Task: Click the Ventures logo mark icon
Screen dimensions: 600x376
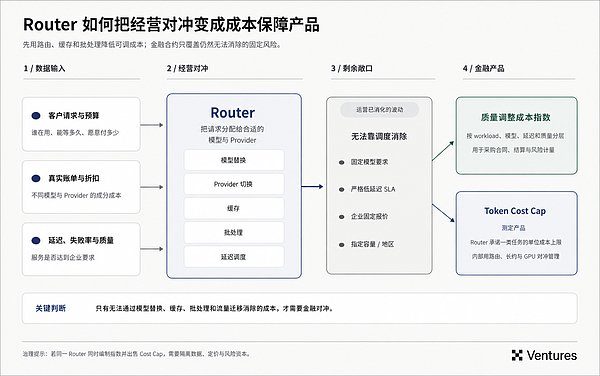Action: (x=517, y=355)
